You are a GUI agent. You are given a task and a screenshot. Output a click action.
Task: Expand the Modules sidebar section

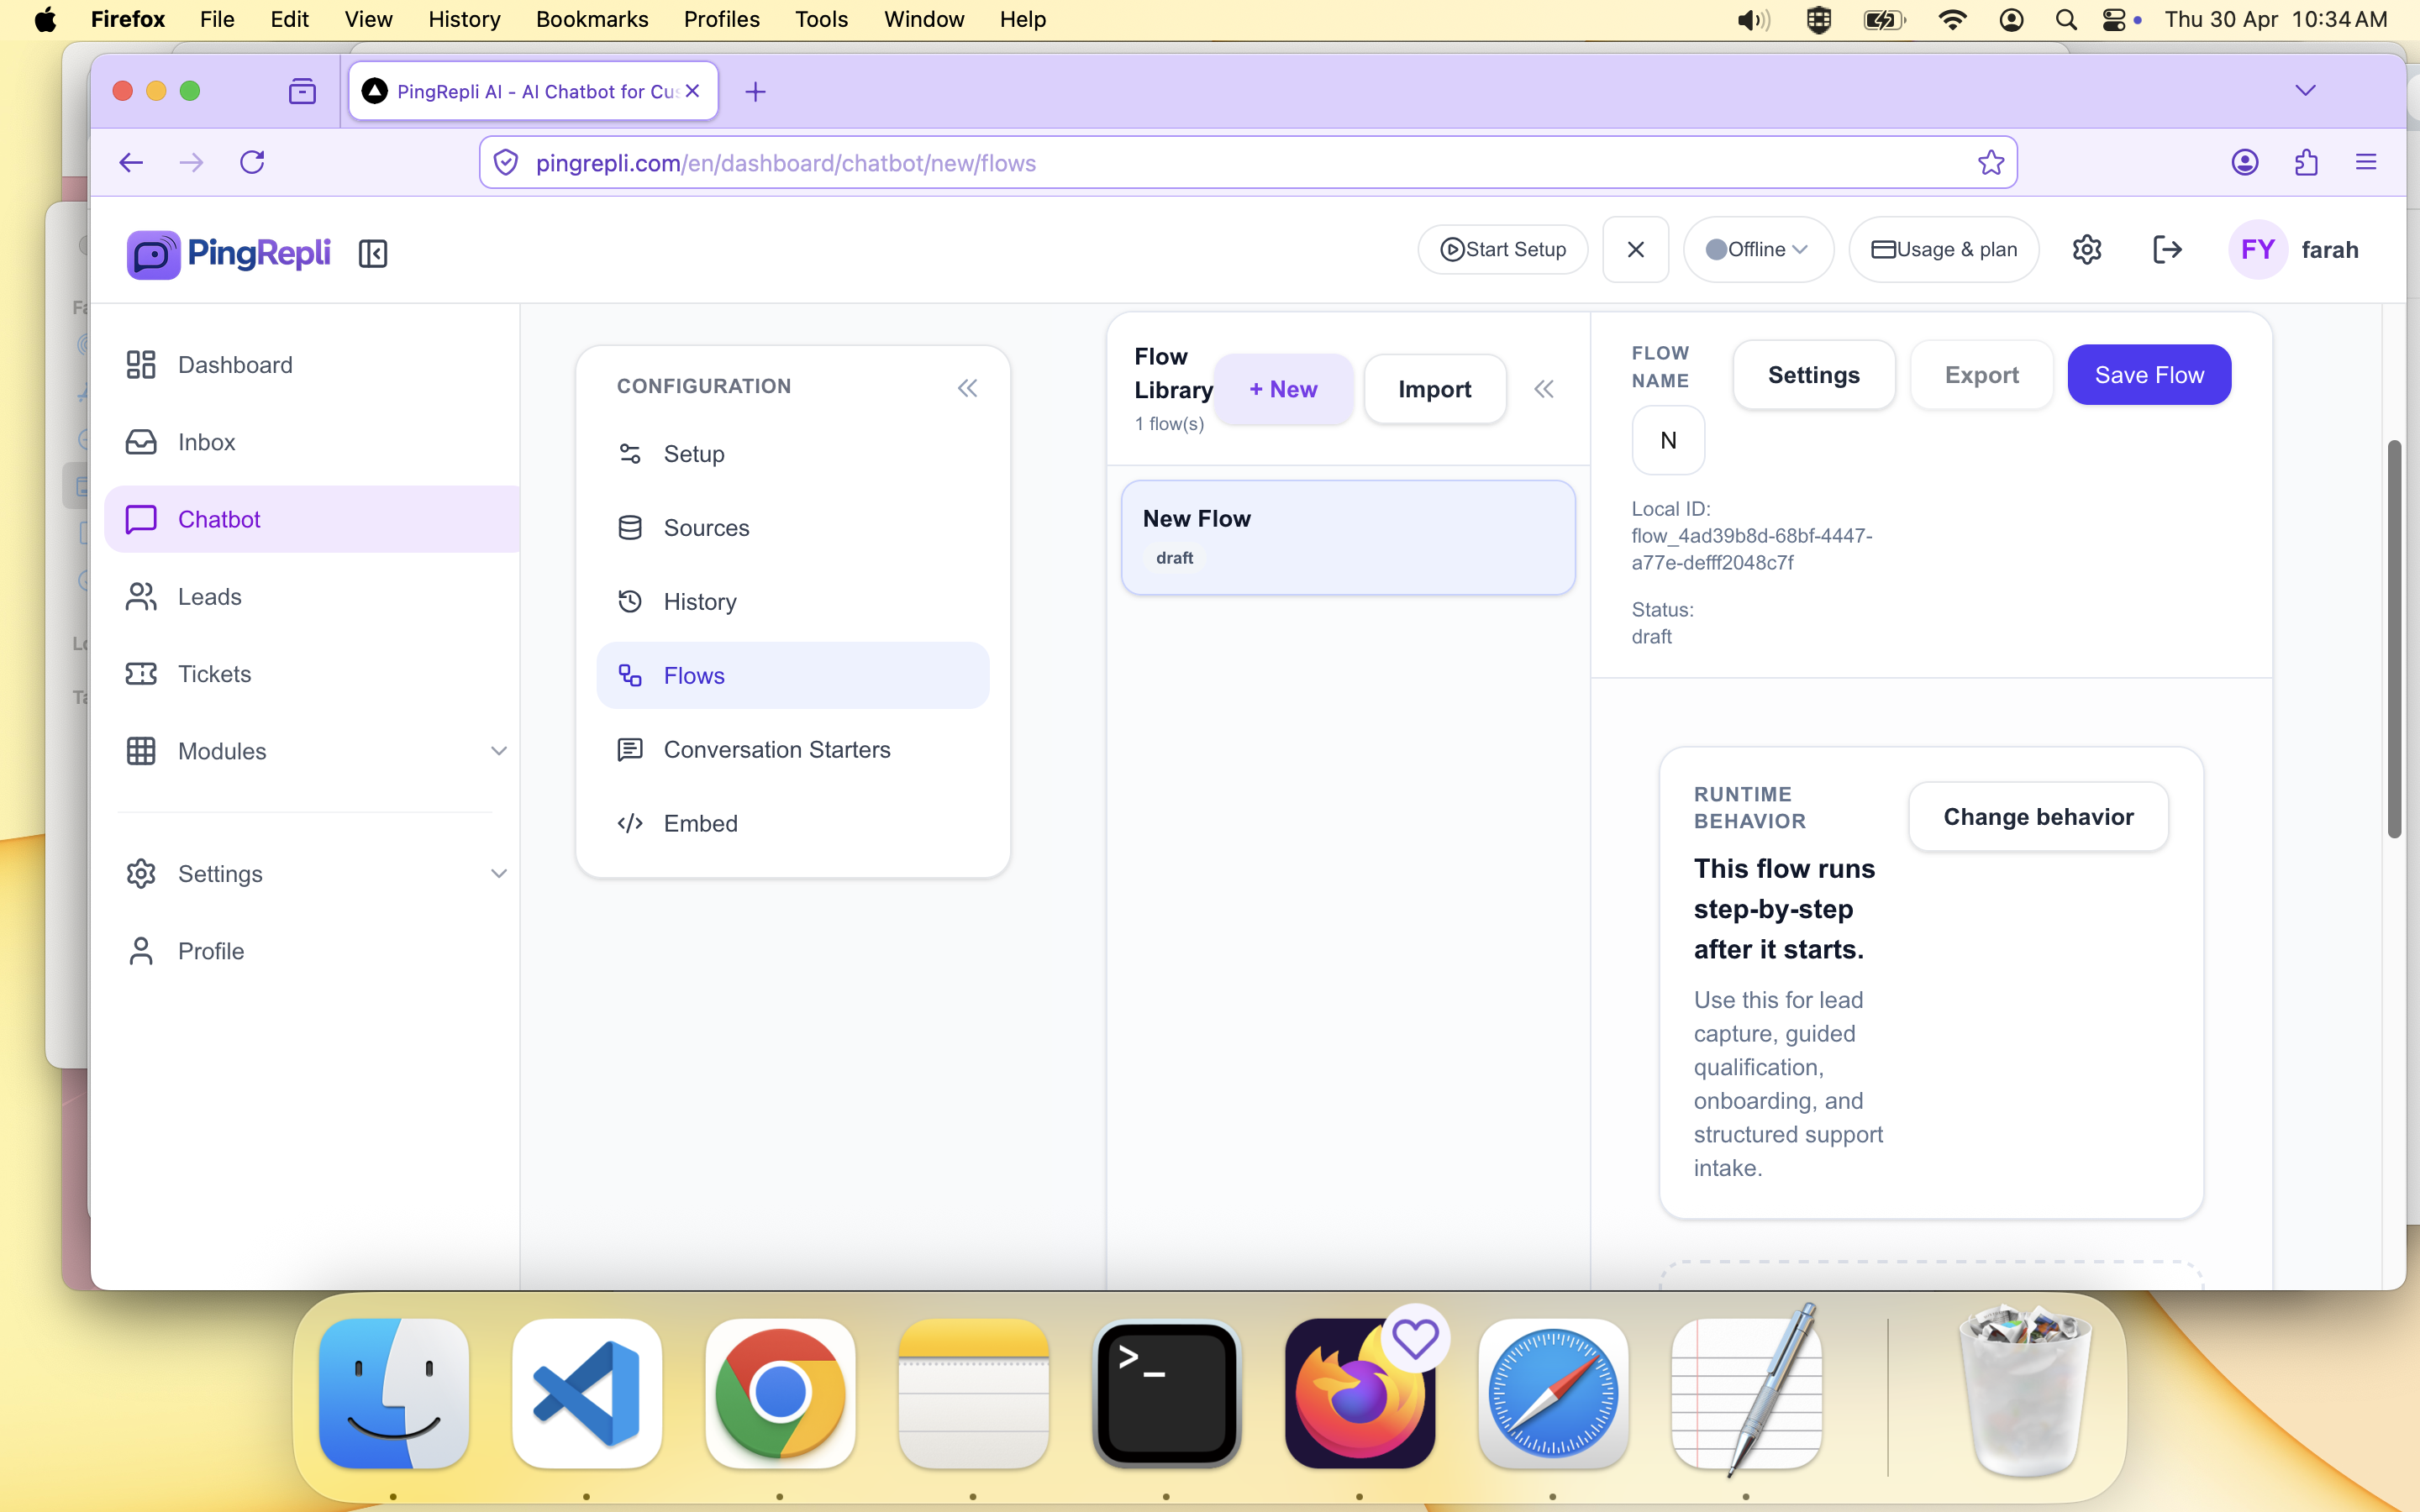click(499, 751)
